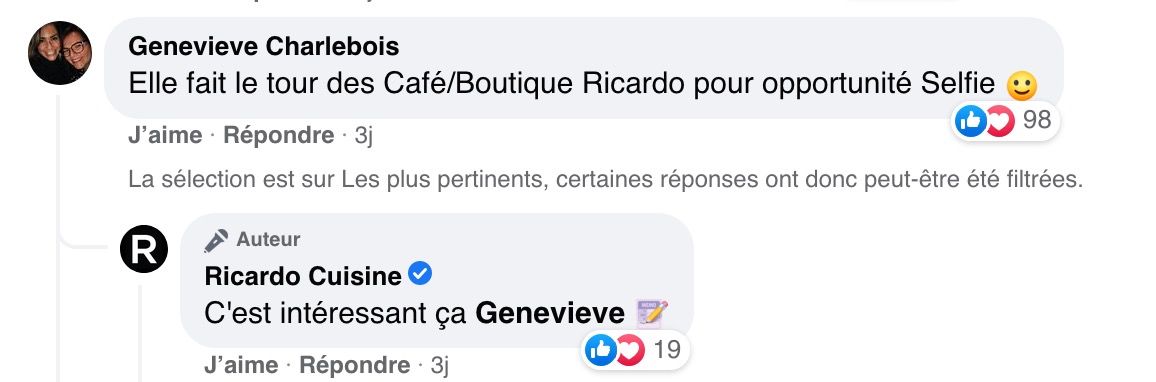Click Répondre under Genevieve's comment
Image resolution: width=1156 pixels, height=382 pixels.
(x=279, y=136)
